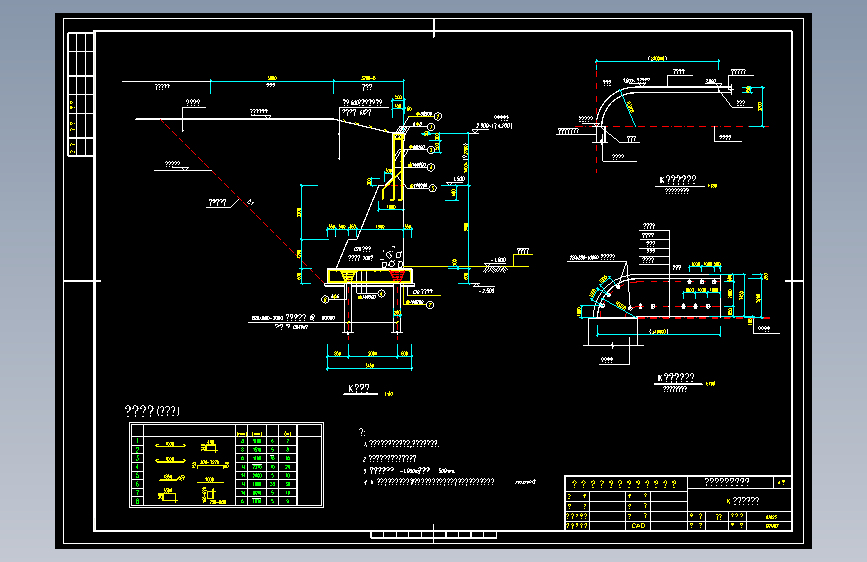Click the circled rebar callout number 3
The width and height of the screenshot is (867, 562).
431,150
